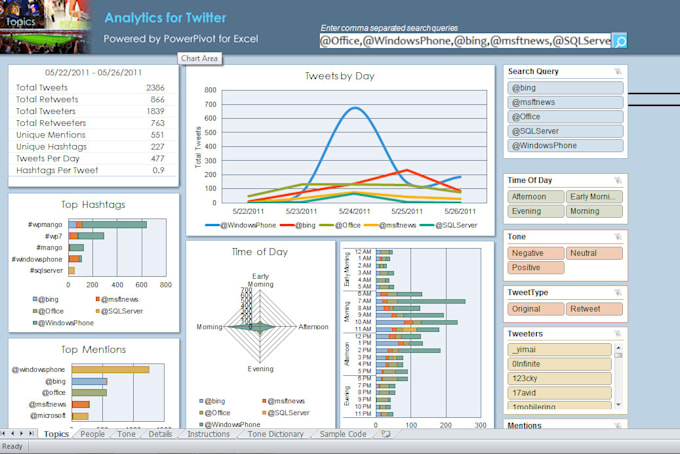680x454 pixels.
Task: Select the Top Hashtags chart title
Action: [x=93, y=205]
